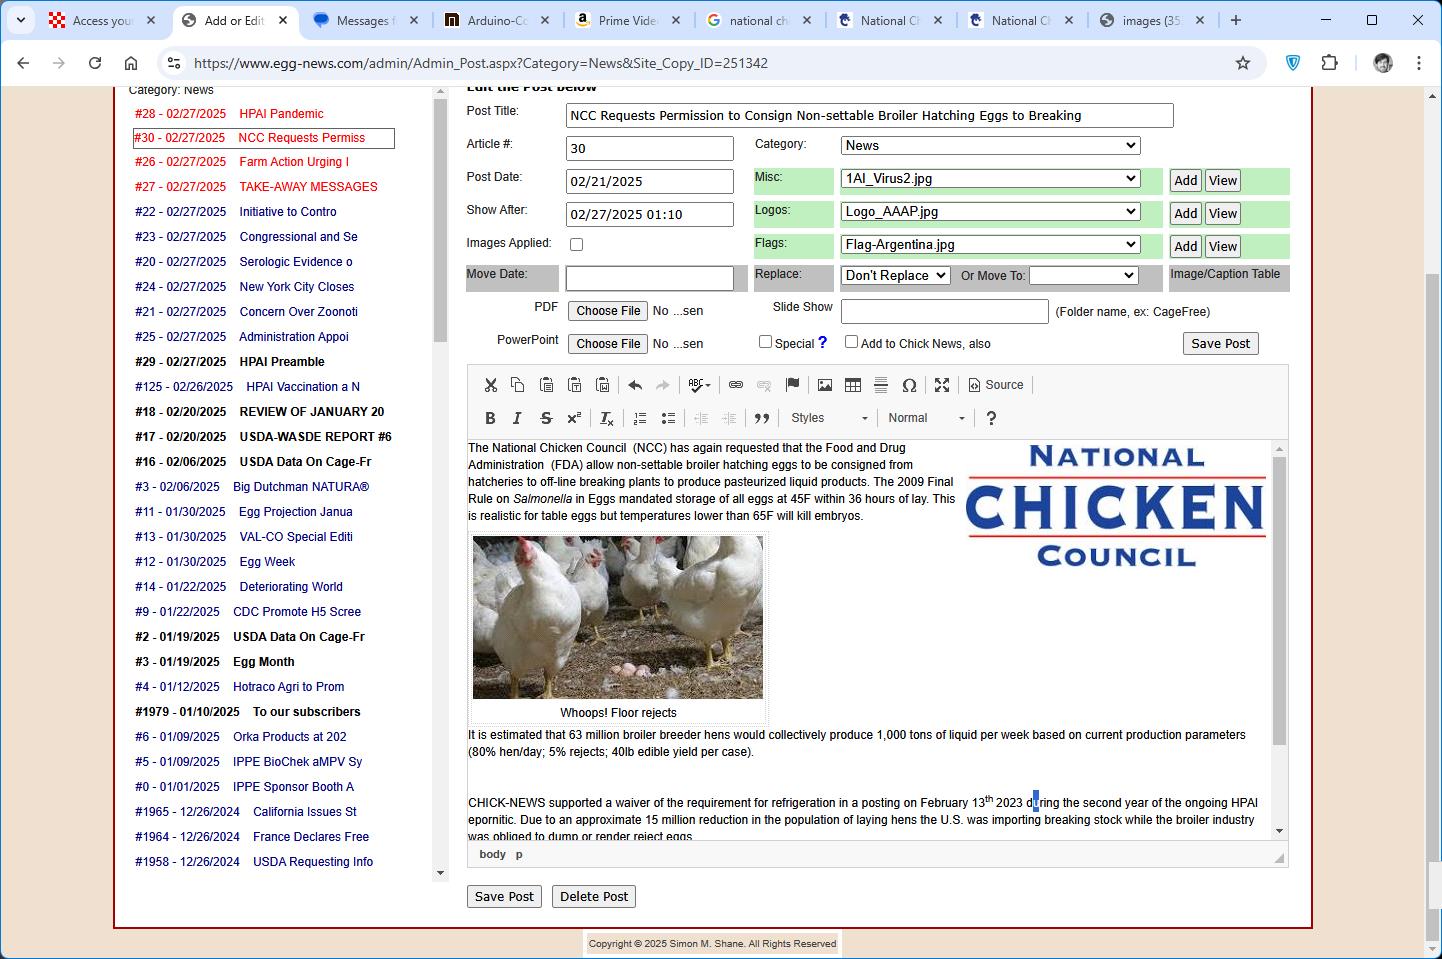
Task: Open post #27 TAKE-AWAY MESSAGES
Action: 256,187
